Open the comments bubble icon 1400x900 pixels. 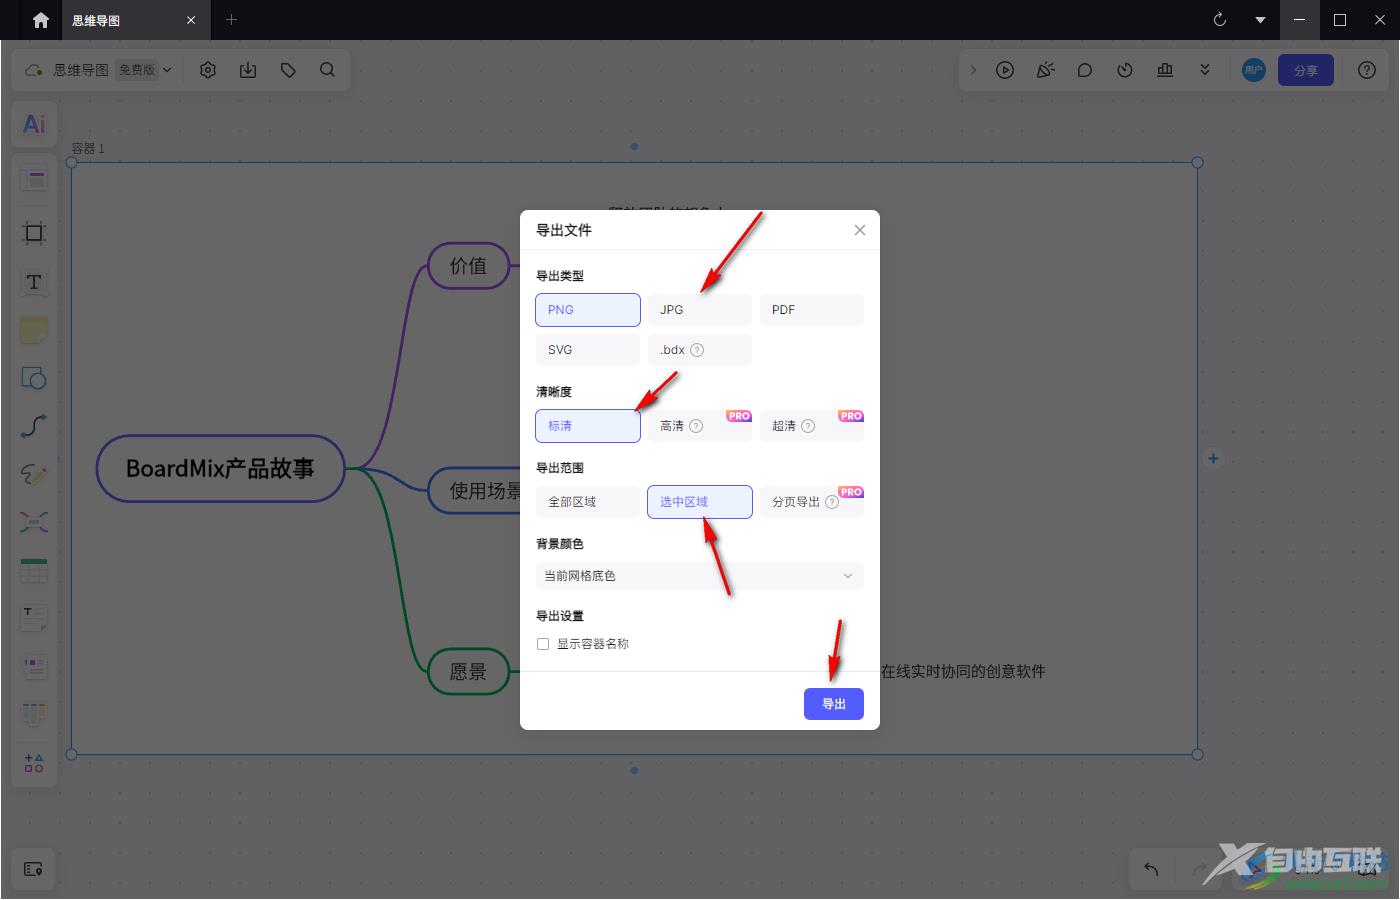click(x=1085, y=70)
